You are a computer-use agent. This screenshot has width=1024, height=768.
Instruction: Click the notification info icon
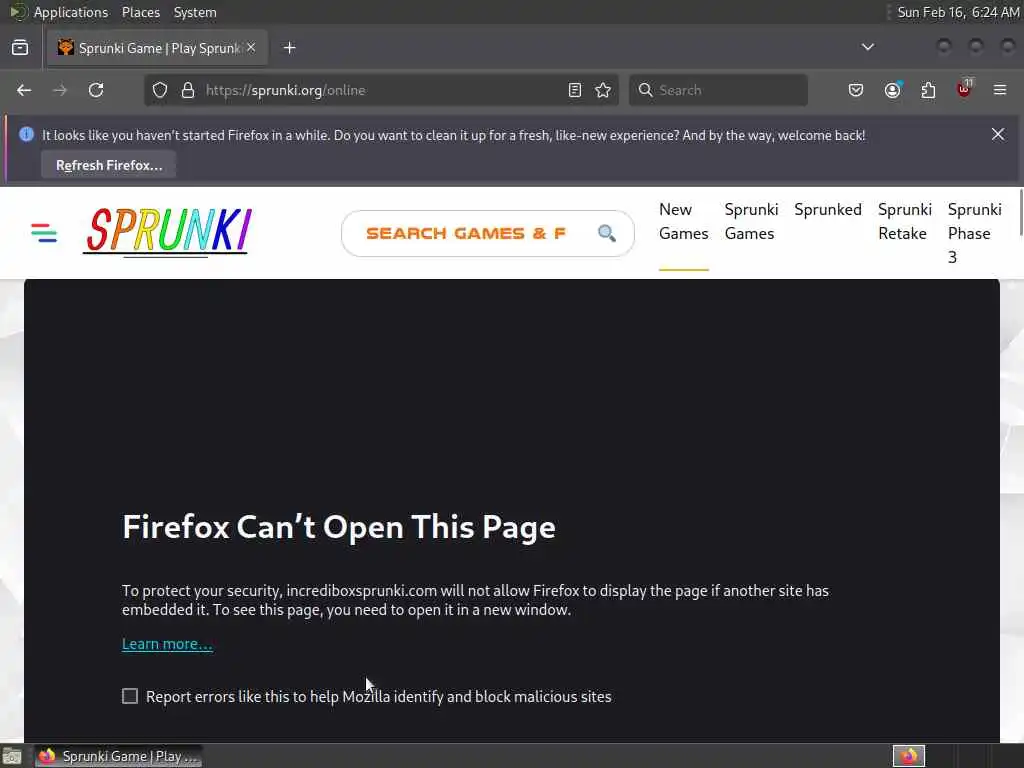(x=26, y=134)
